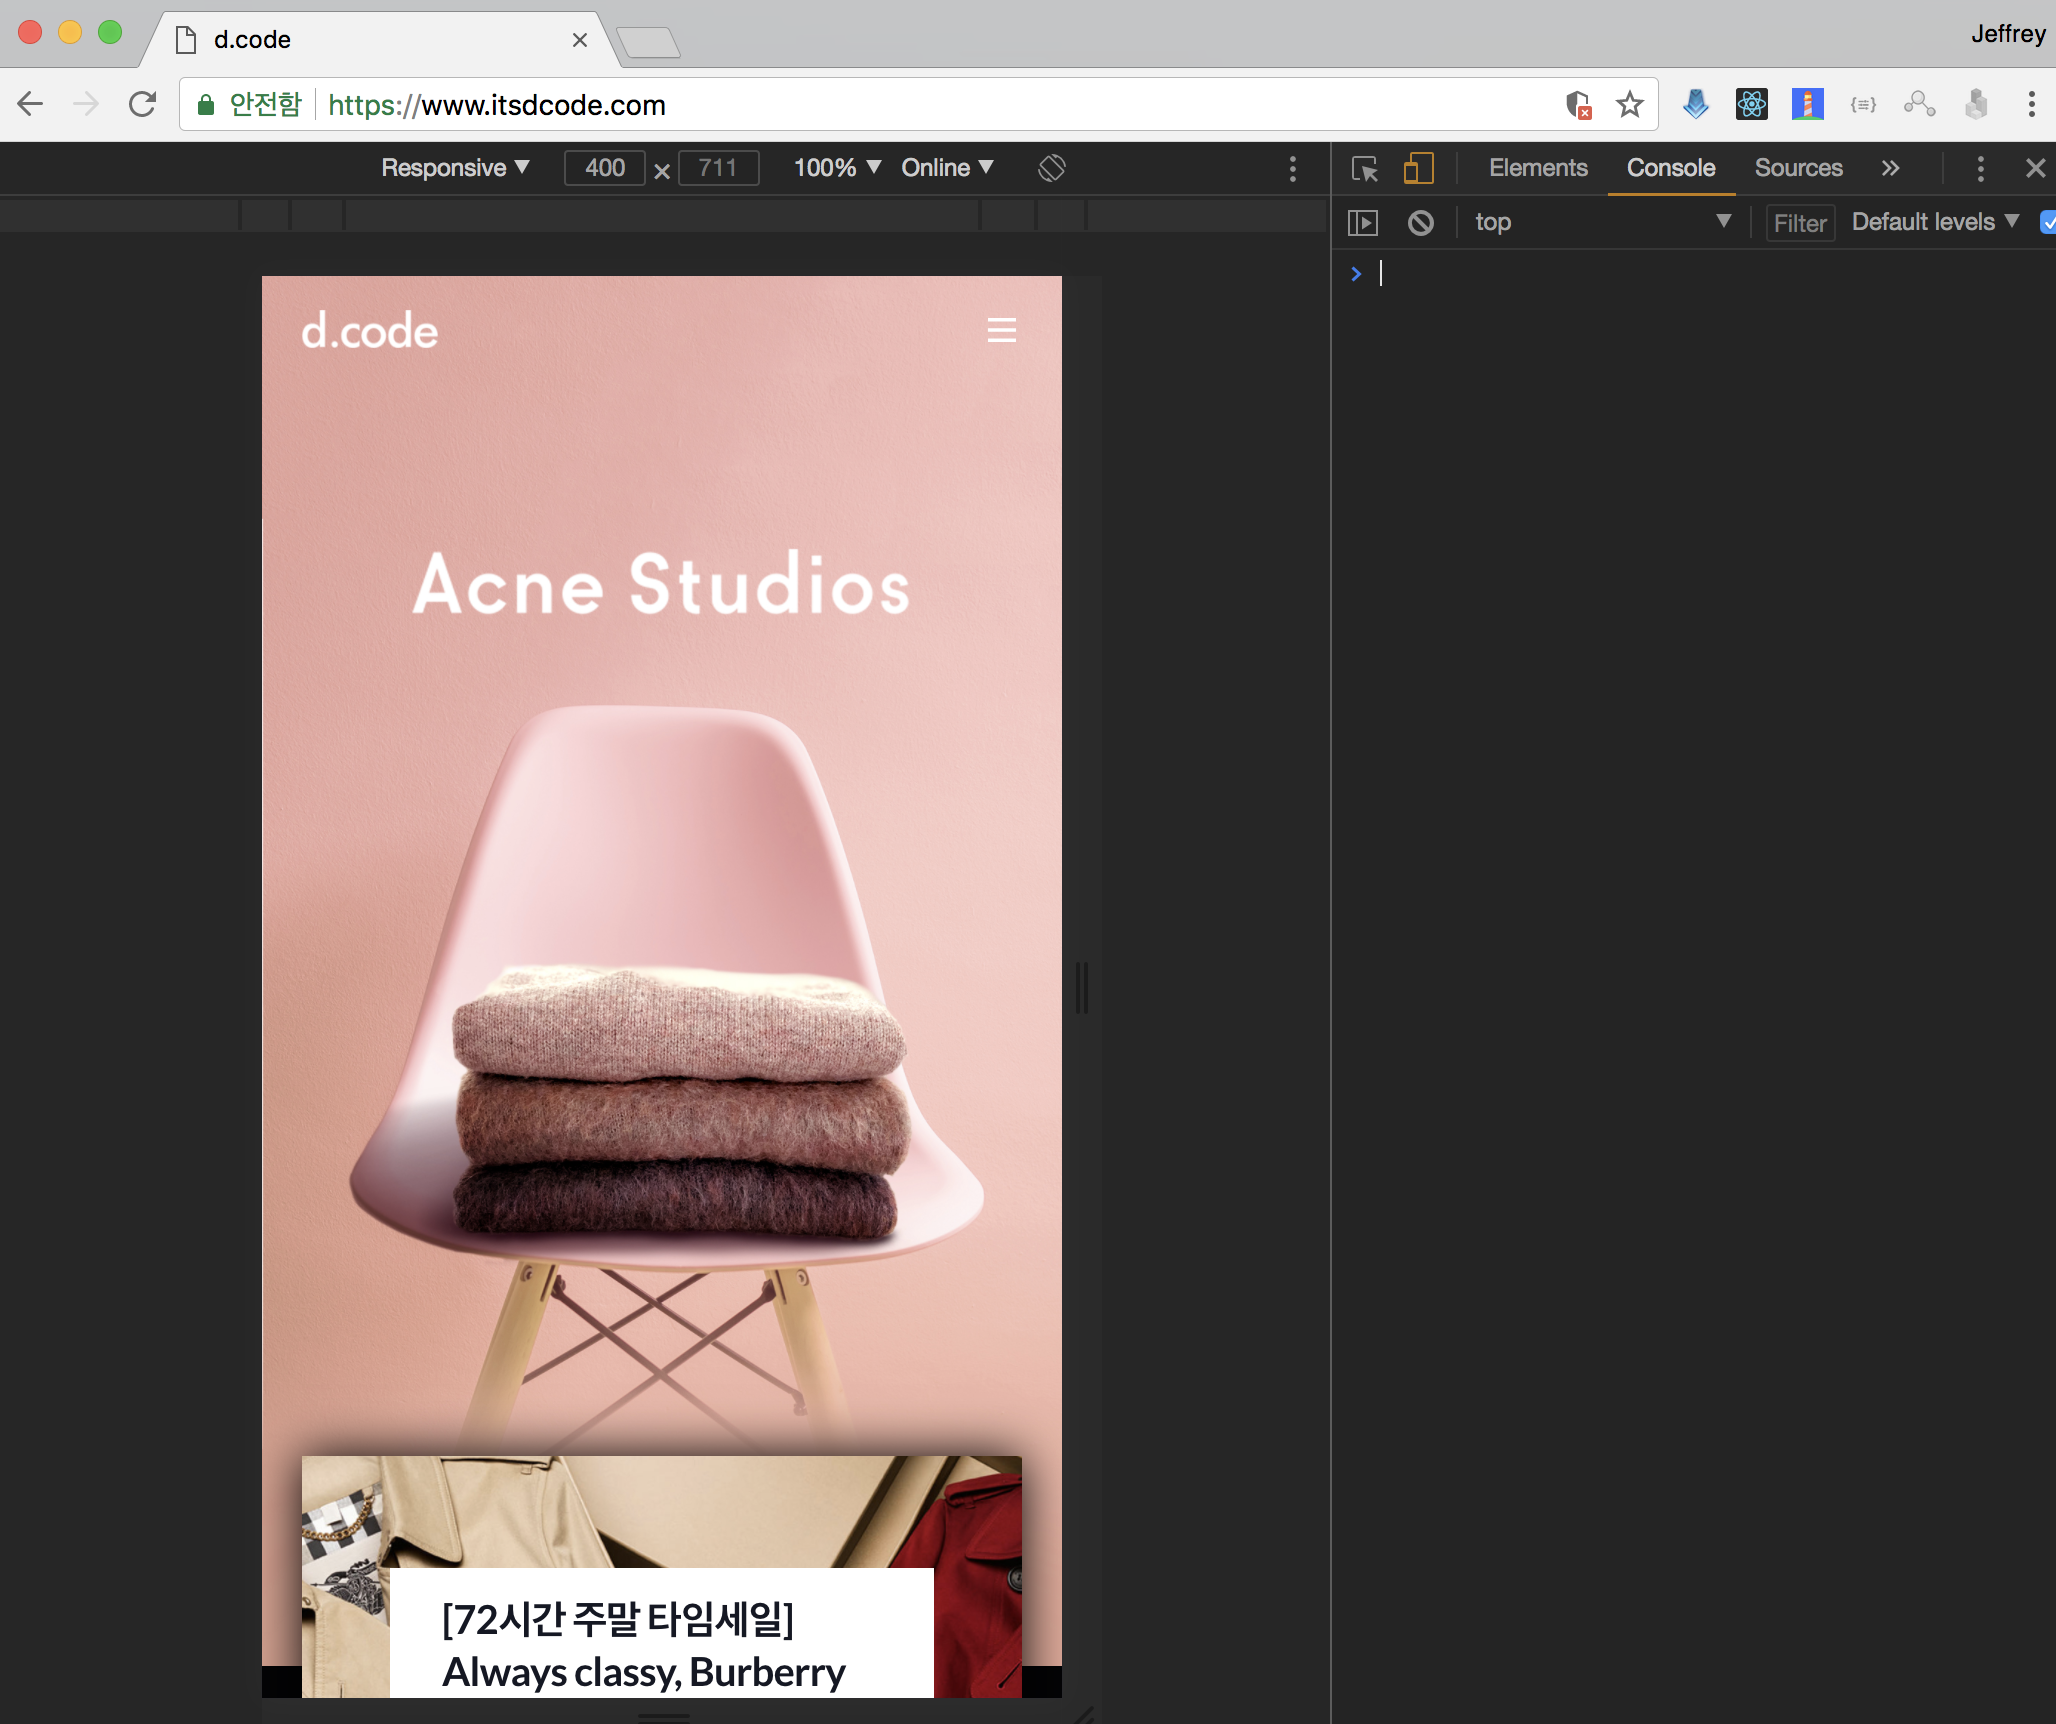Screen dimensions: 2056x1724
Task: Click the d.code logo link
Action: point(370,331)
